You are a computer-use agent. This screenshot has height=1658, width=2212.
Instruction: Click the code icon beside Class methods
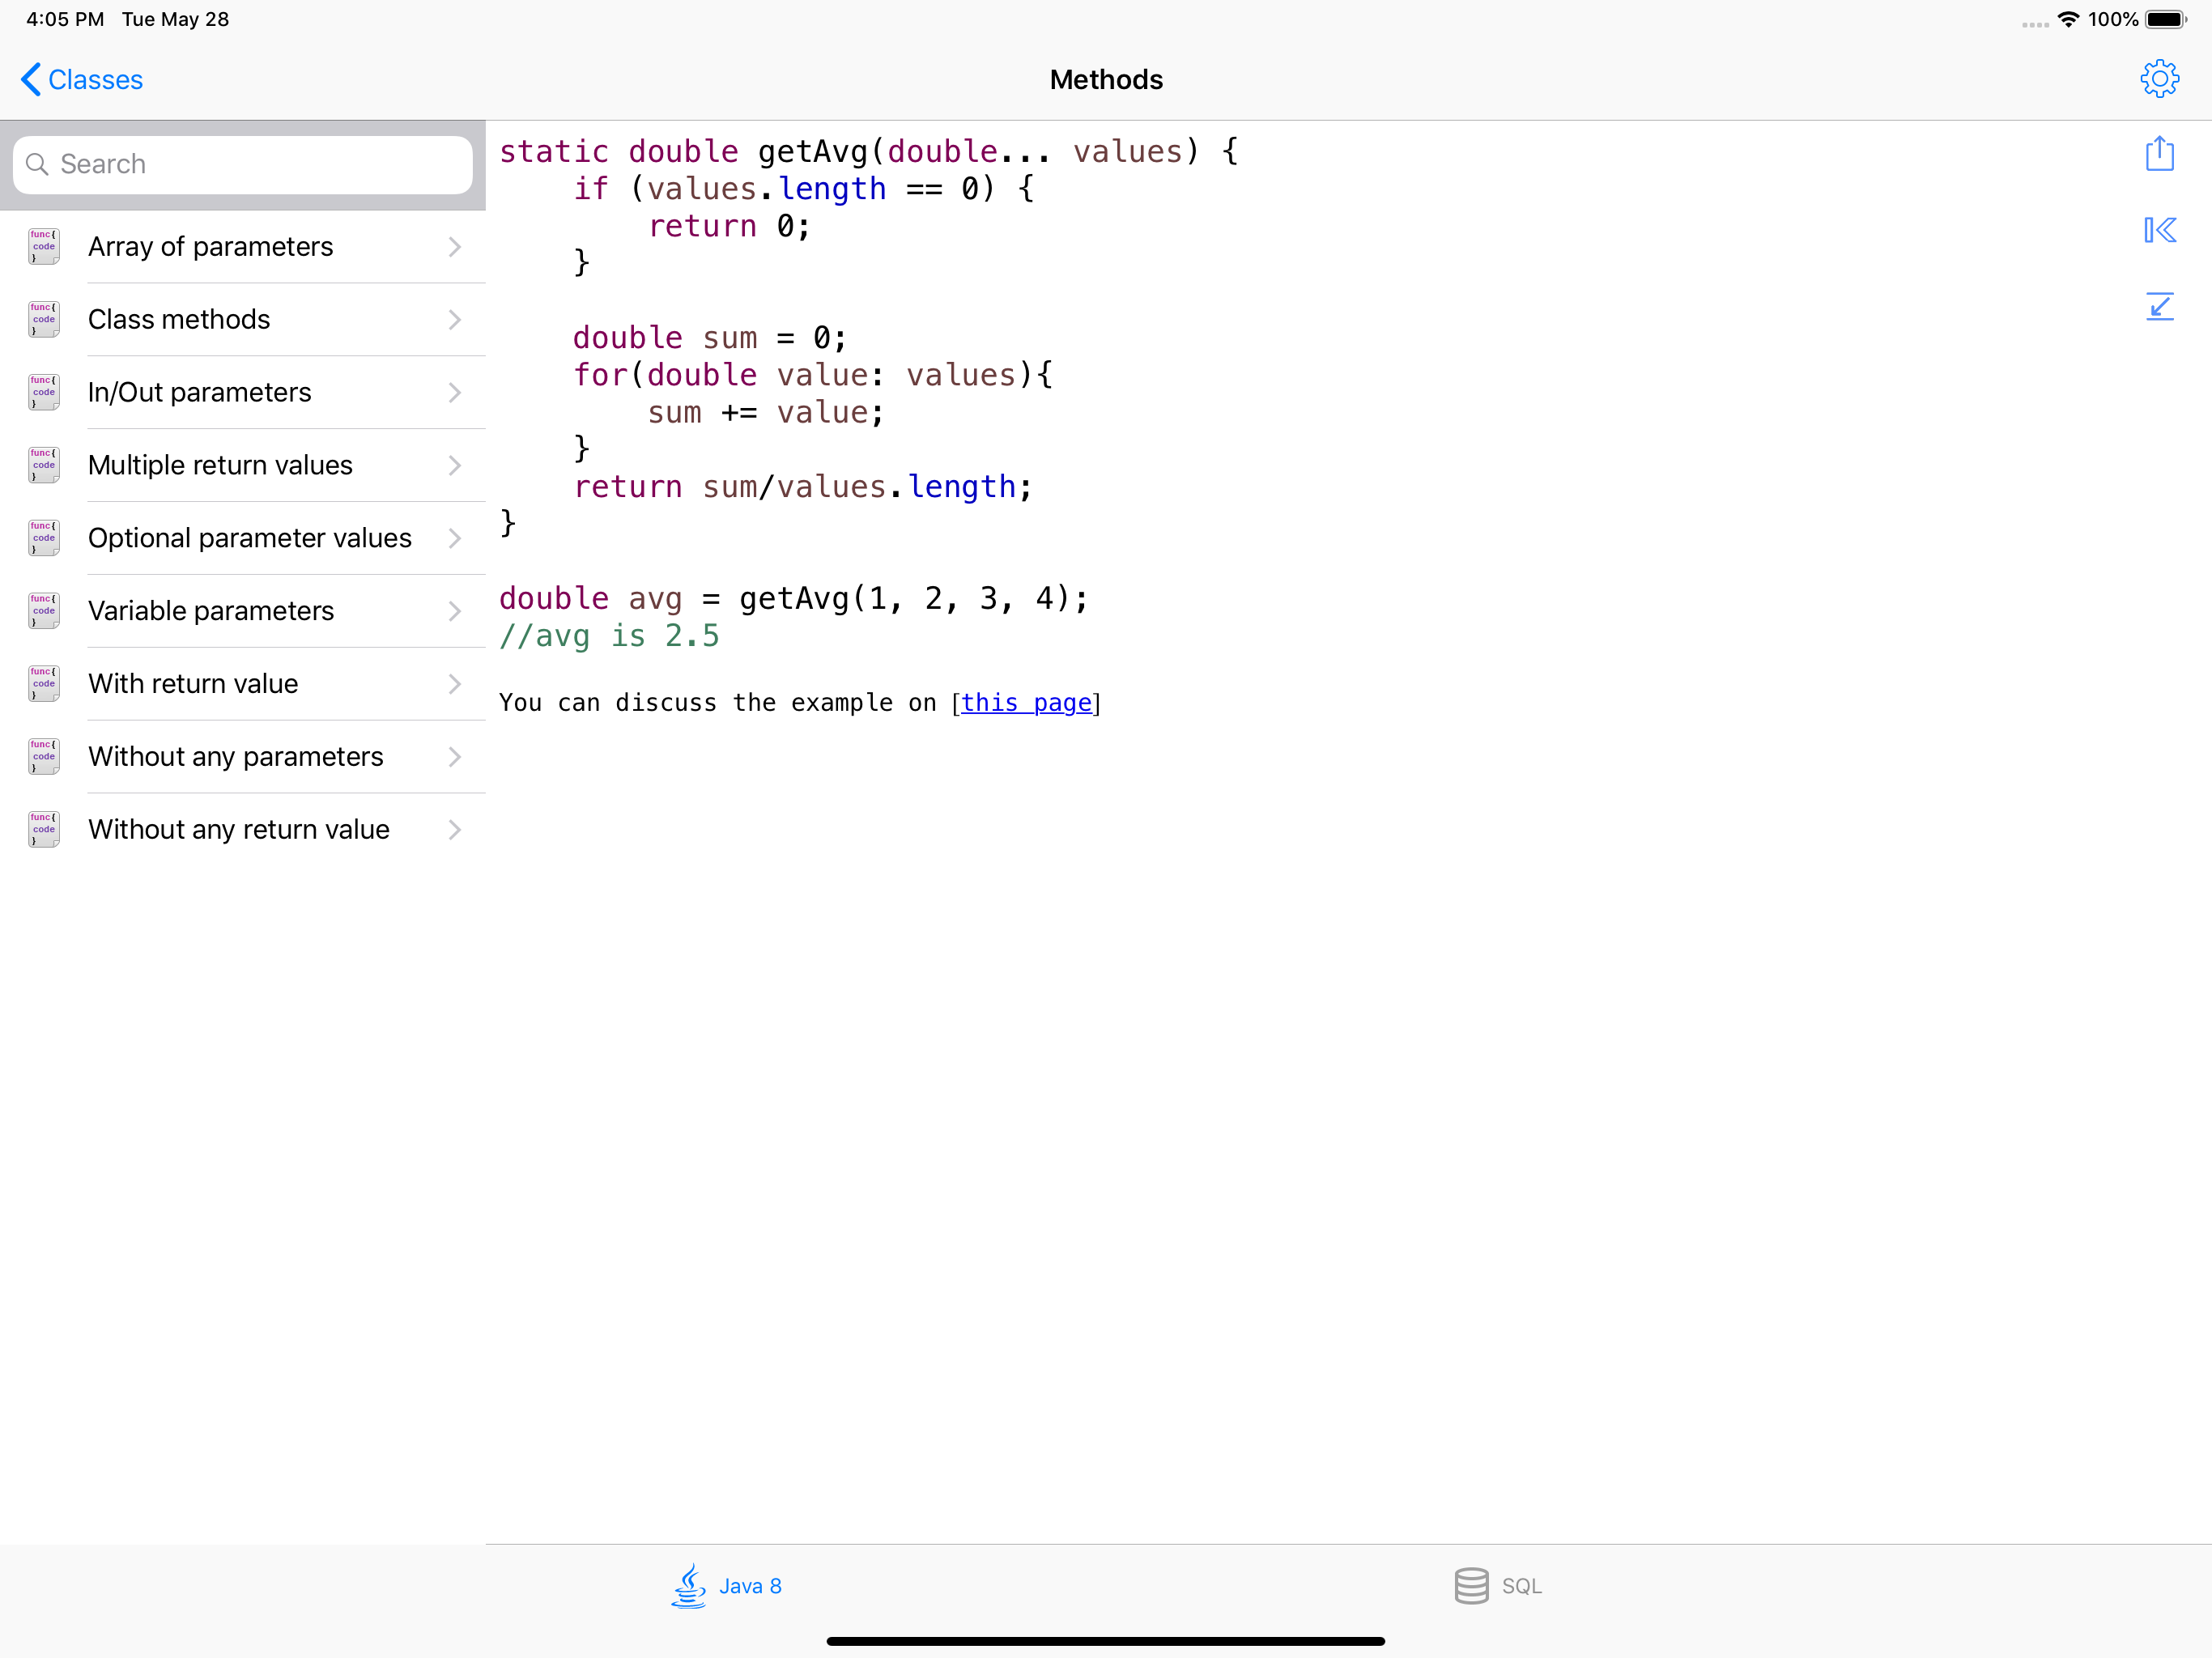click(44, 319)
